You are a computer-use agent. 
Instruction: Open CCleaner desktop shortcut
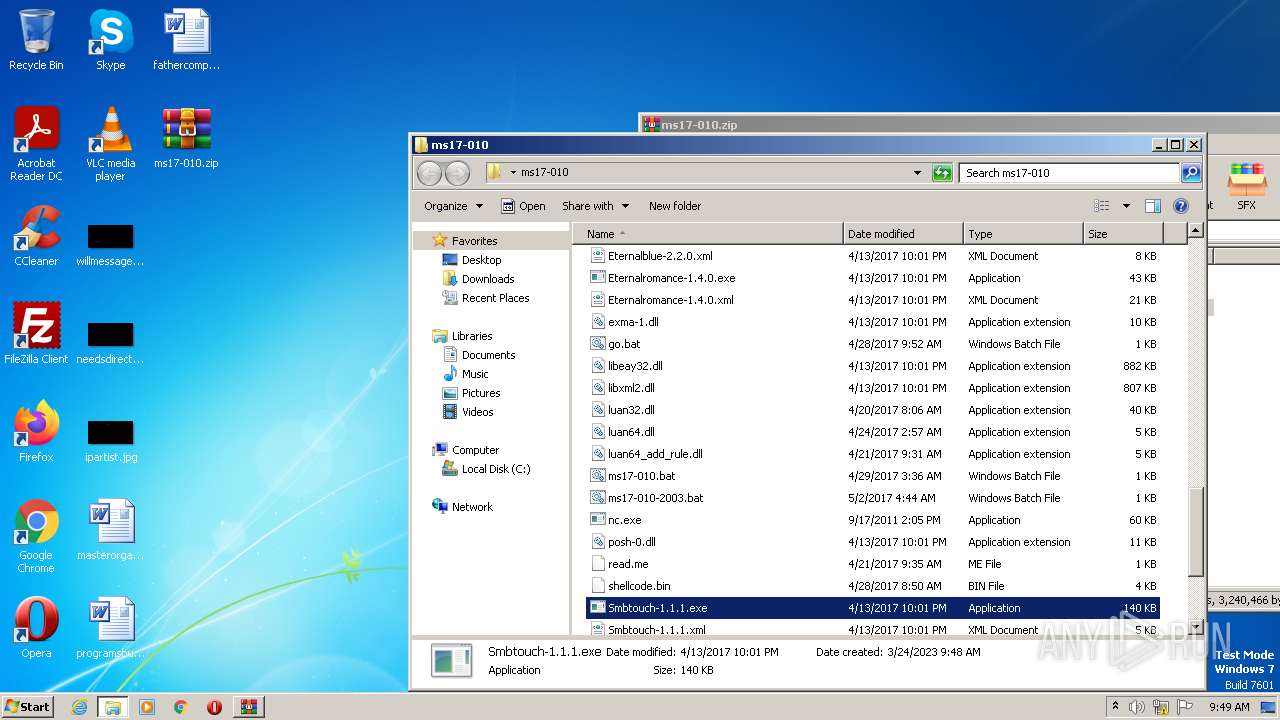pos(36,236)
